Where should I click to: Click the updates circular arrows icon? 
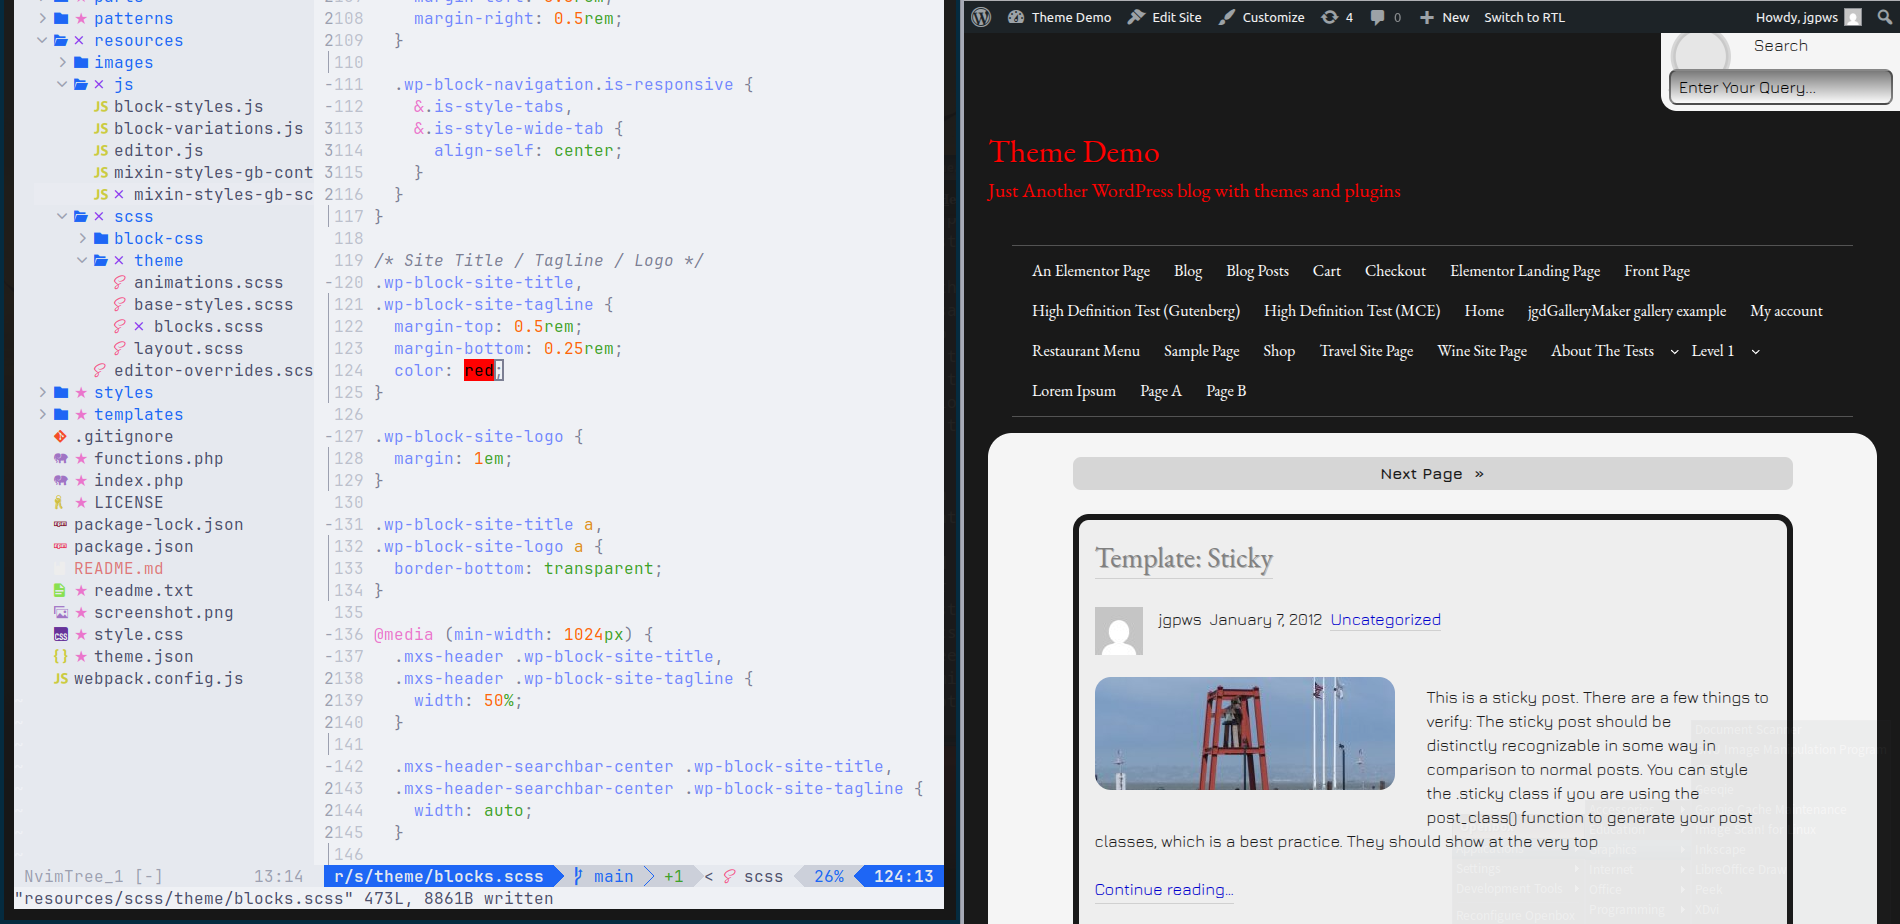point(1329,17)
